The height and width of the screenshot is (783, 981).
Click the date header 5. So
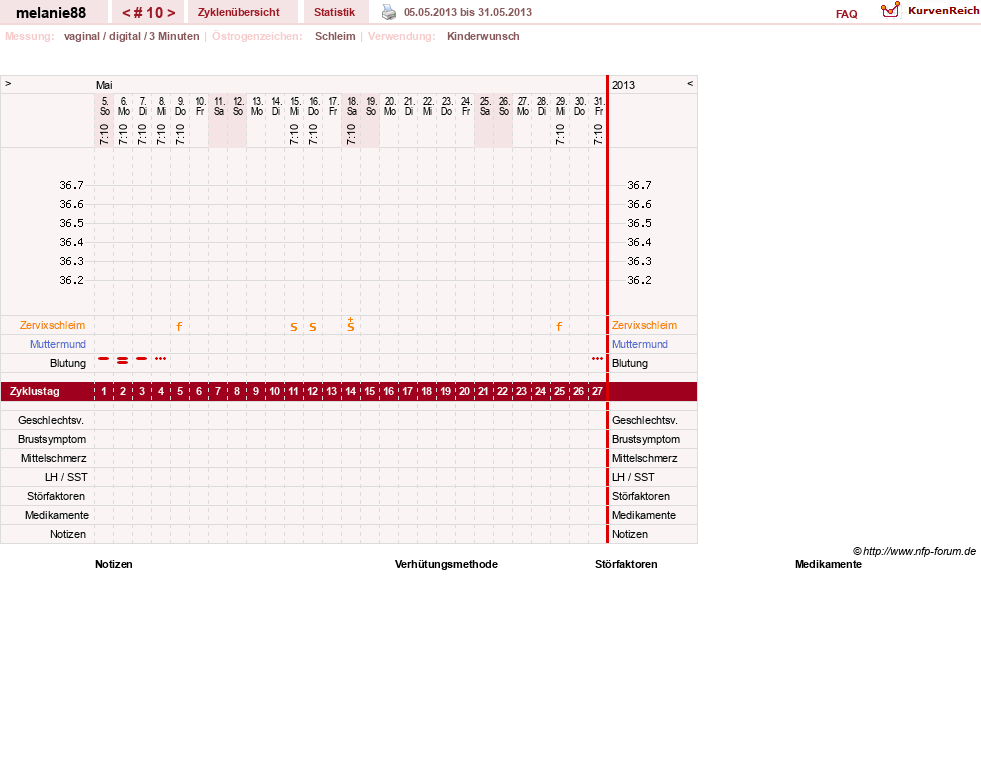tap(104, 106)
